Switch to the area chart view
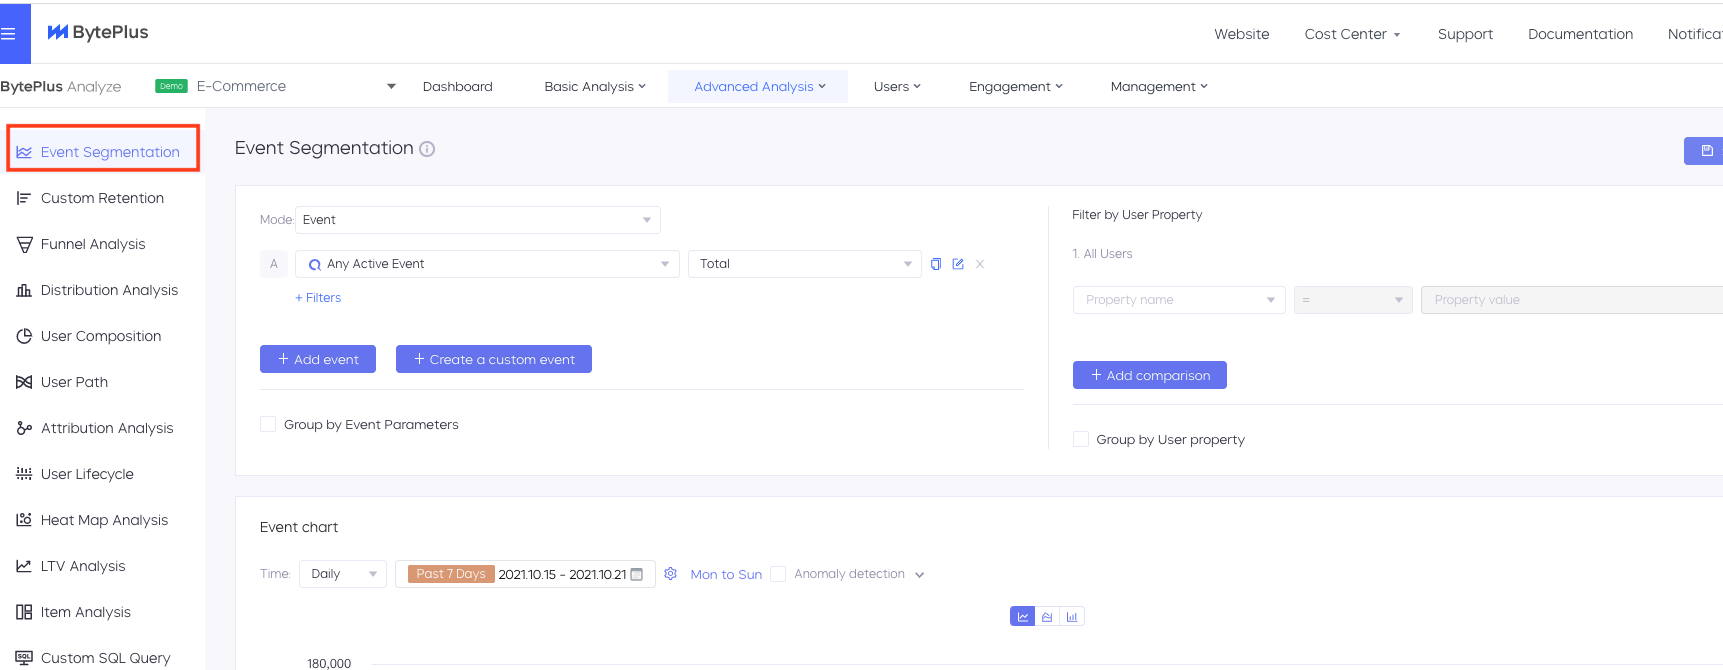 [1047, 617]
